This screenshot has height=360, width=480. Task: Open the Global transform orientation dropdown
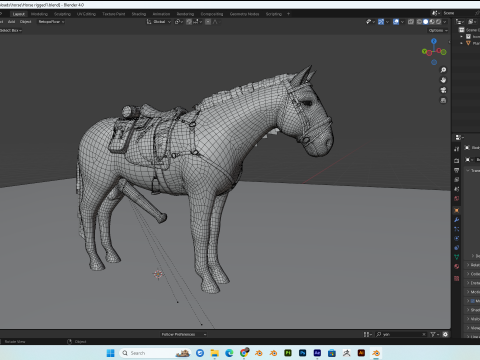coord(159,22)
